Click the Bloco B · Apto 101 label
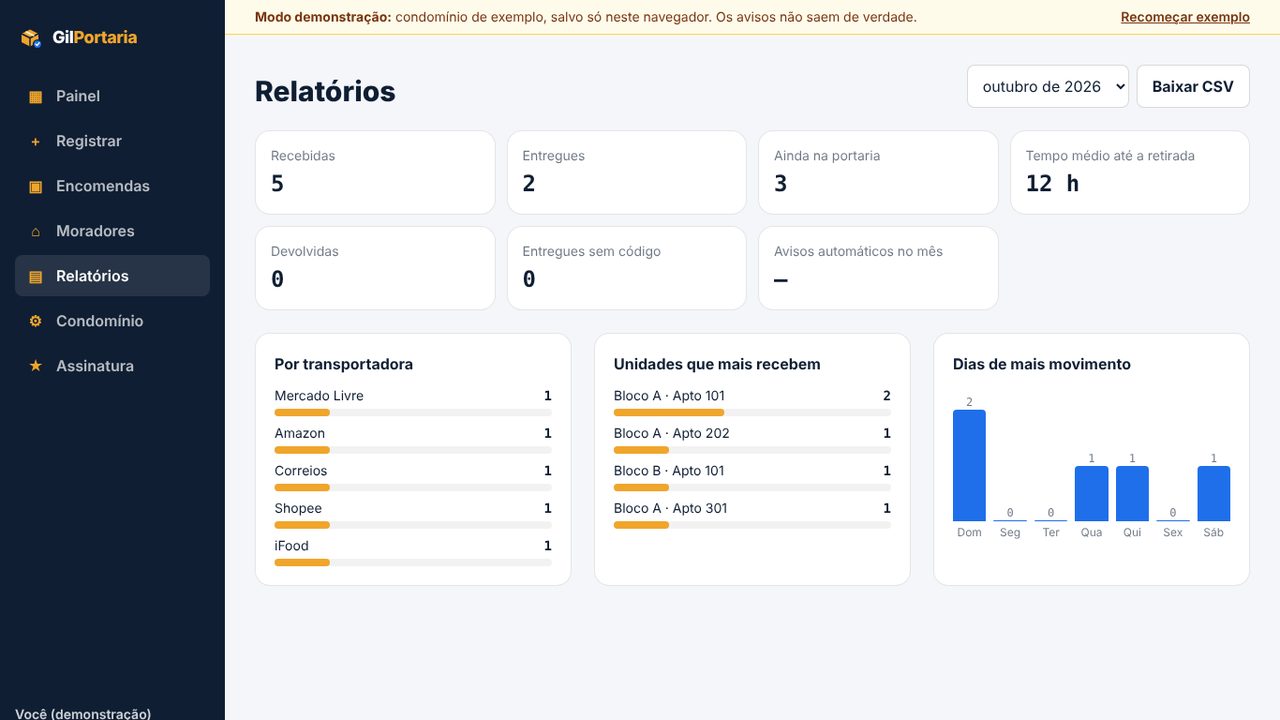This screenshot has height=720, width=1280. (669, 471)
